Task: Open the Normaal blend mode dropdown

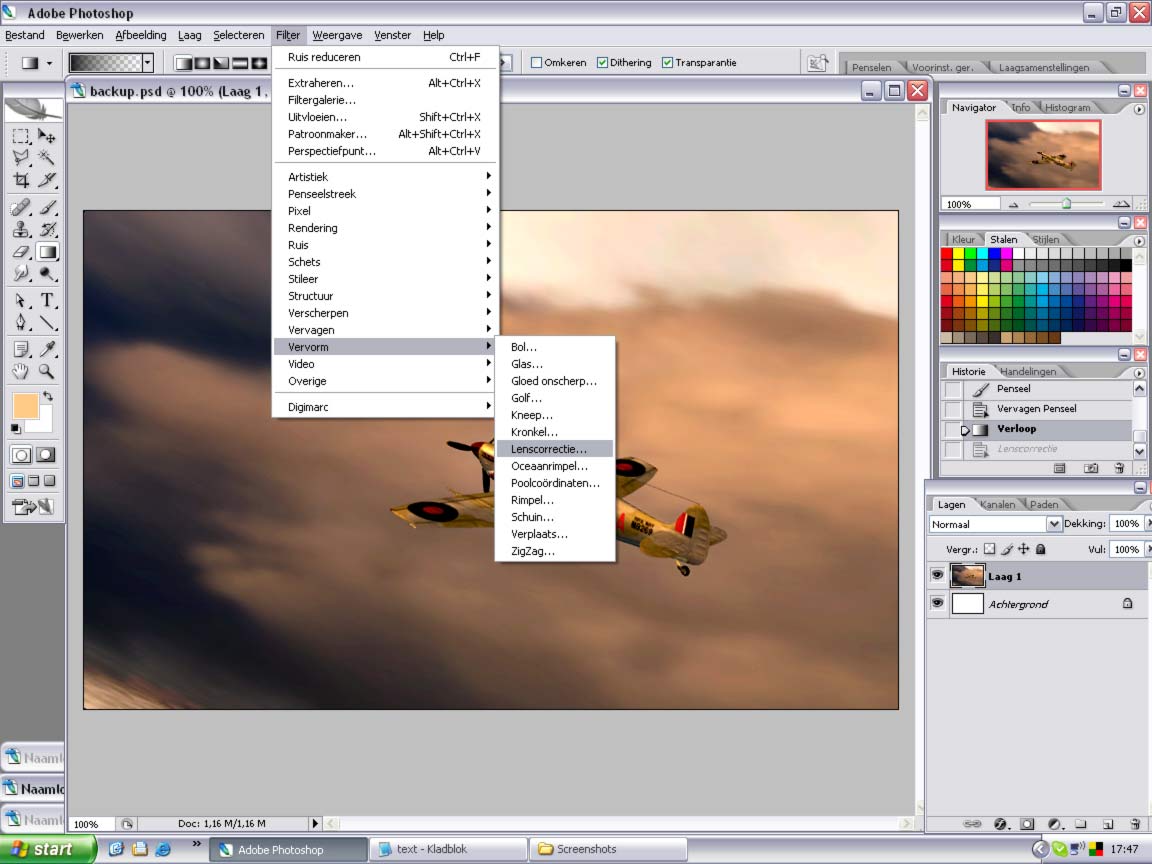Action: point(1054,524)
